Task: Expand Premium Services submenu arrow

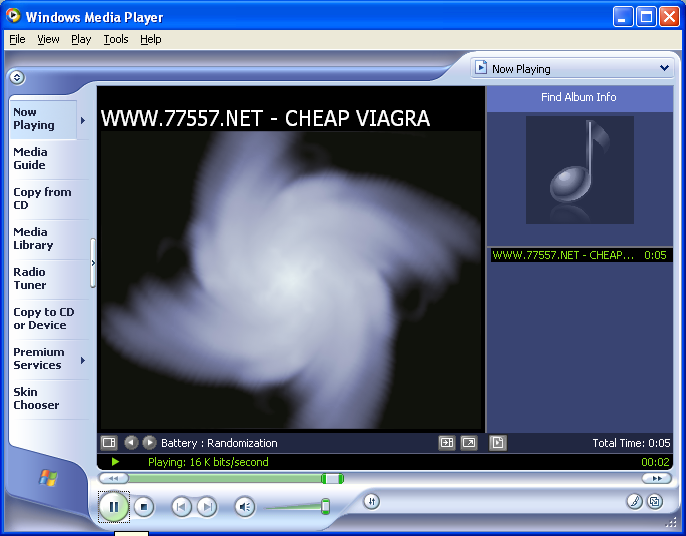Action: (83, 360)
